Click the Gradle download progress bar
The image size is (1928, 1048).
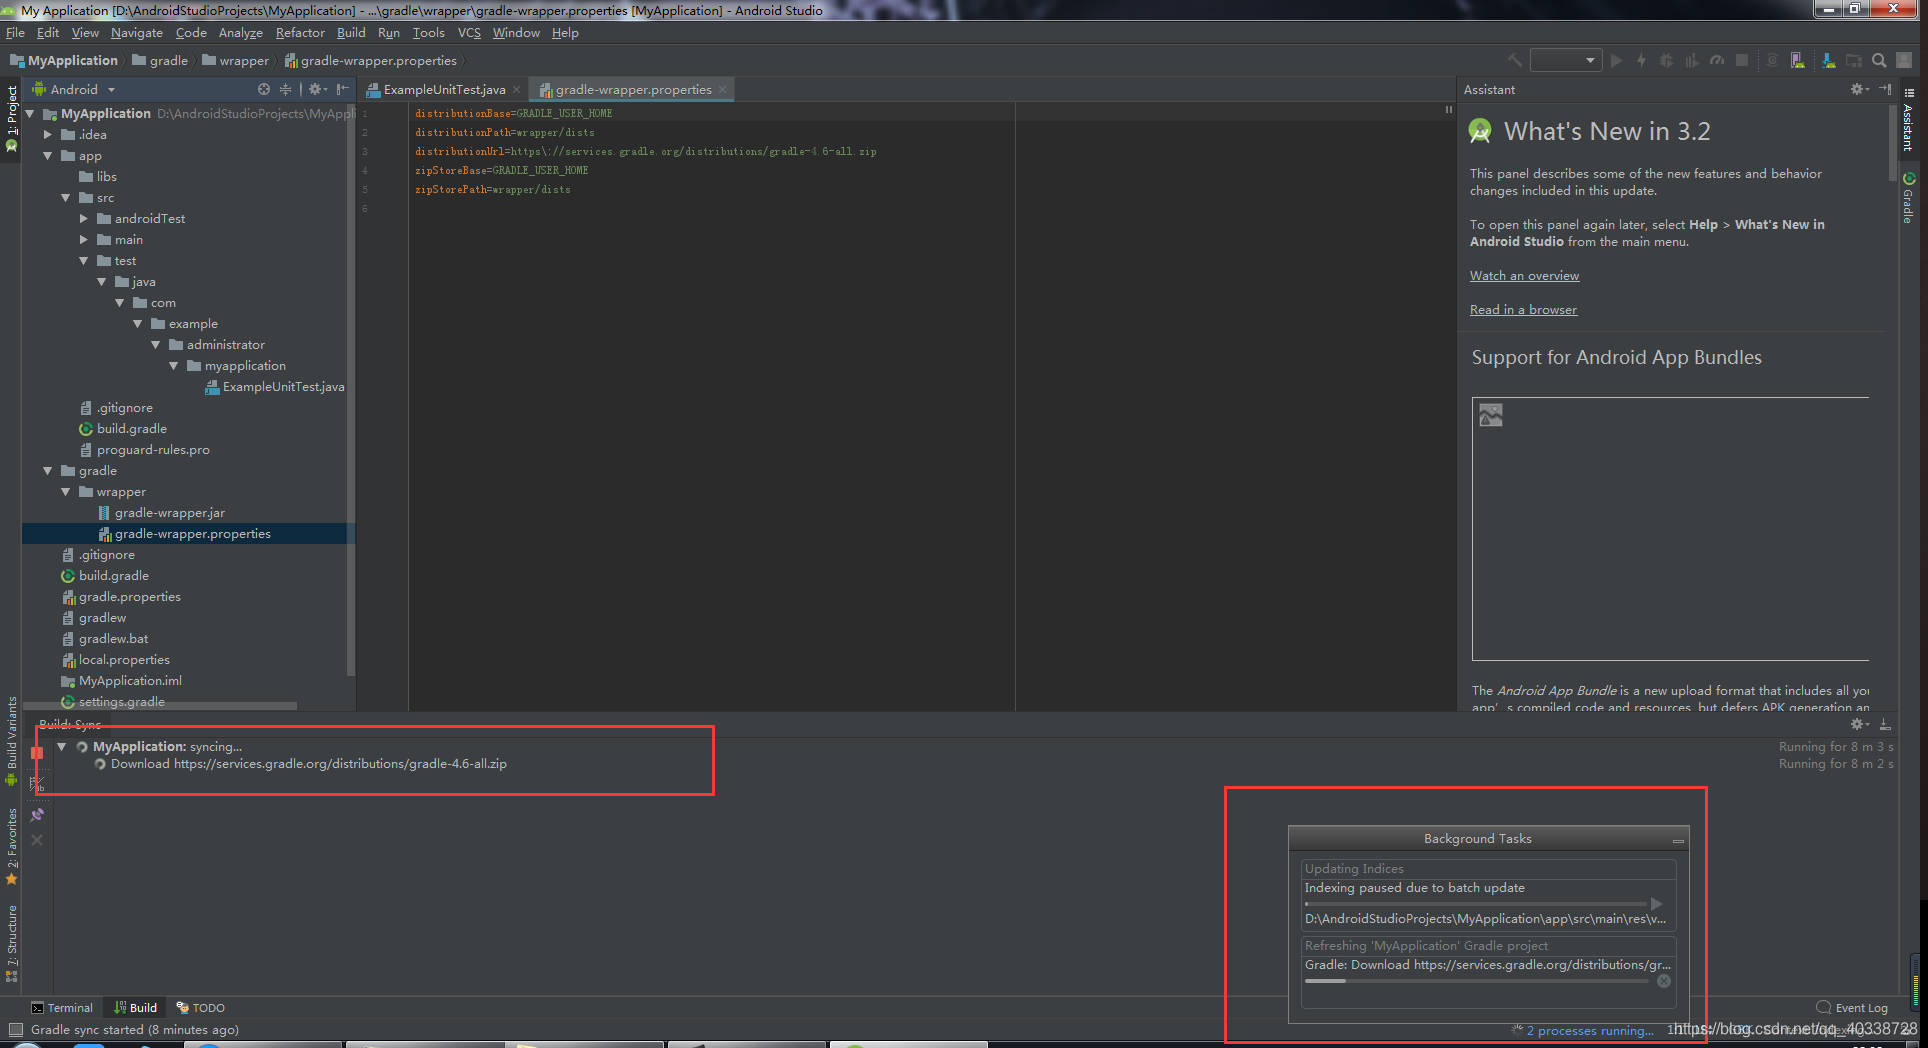click(1477, 981)
